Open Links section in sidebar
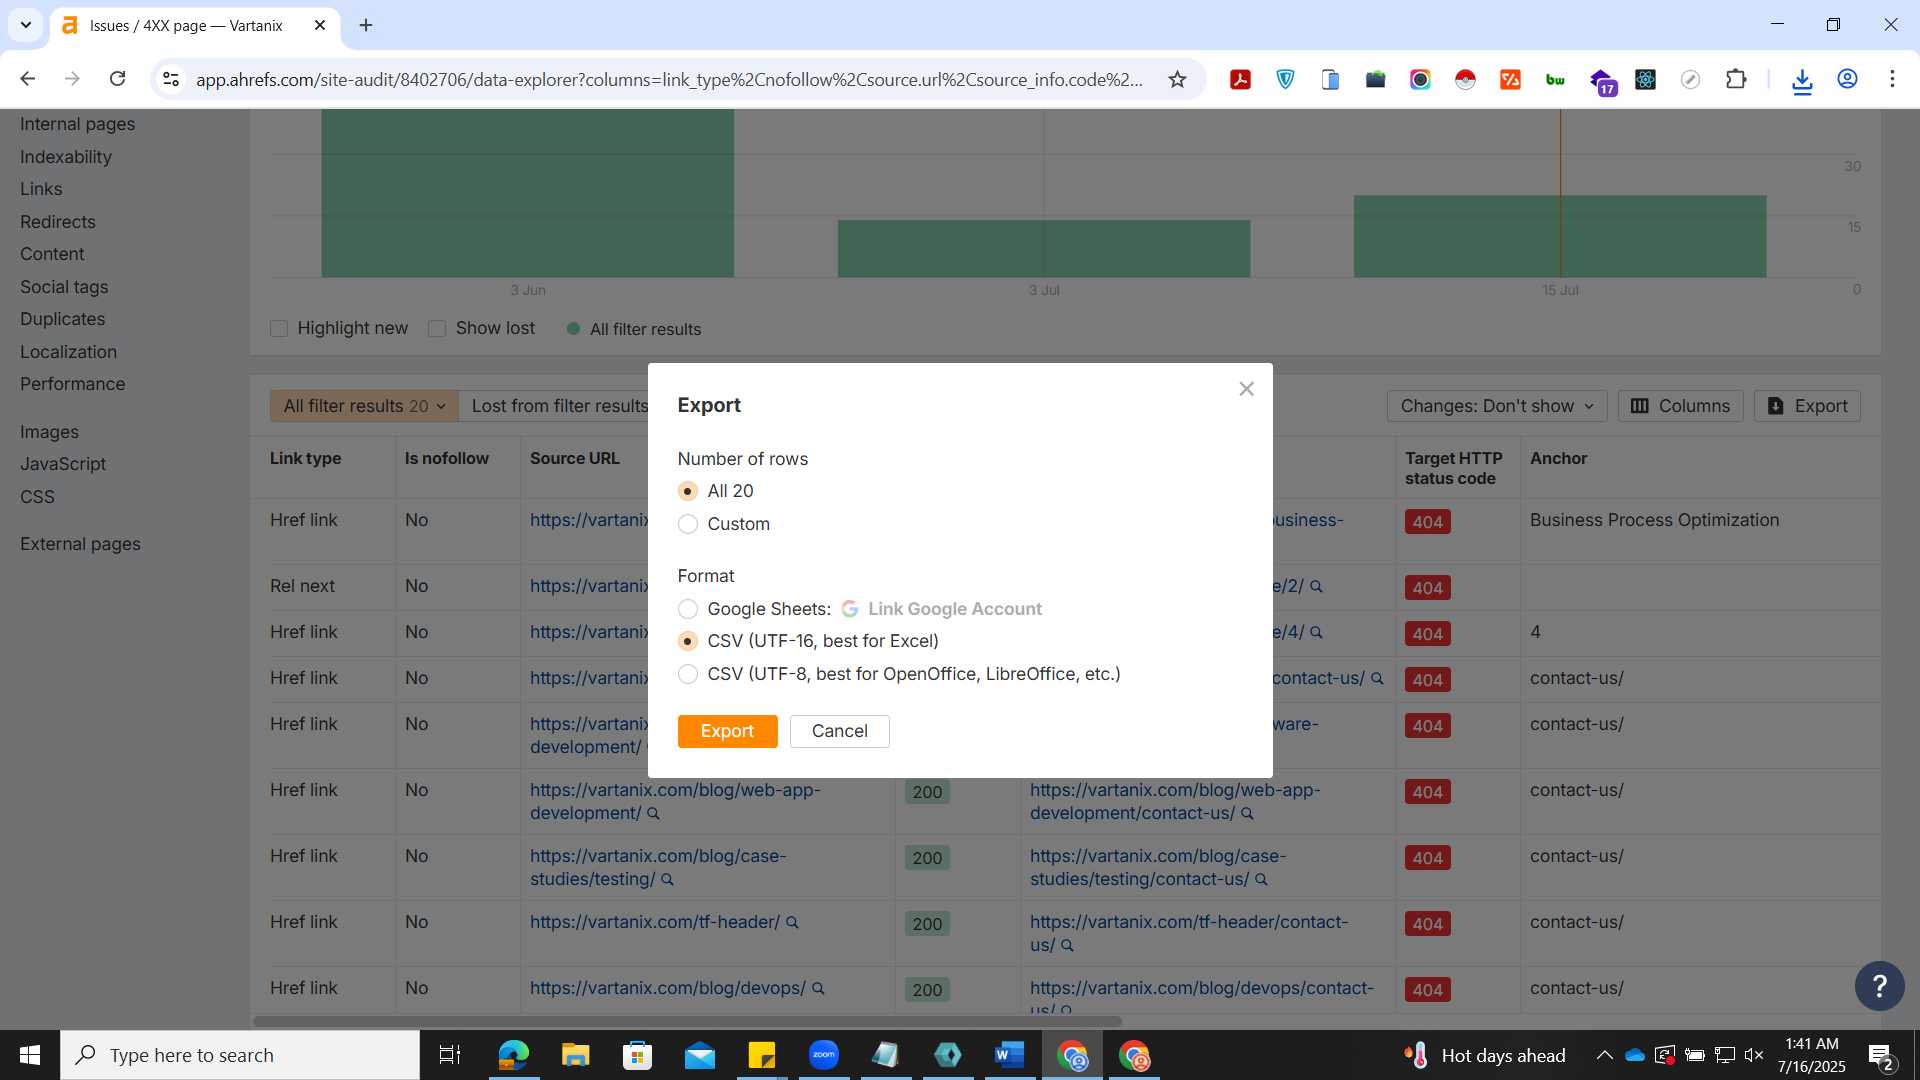This screenshot has width=1920, height=1080. tap(41, 189)
